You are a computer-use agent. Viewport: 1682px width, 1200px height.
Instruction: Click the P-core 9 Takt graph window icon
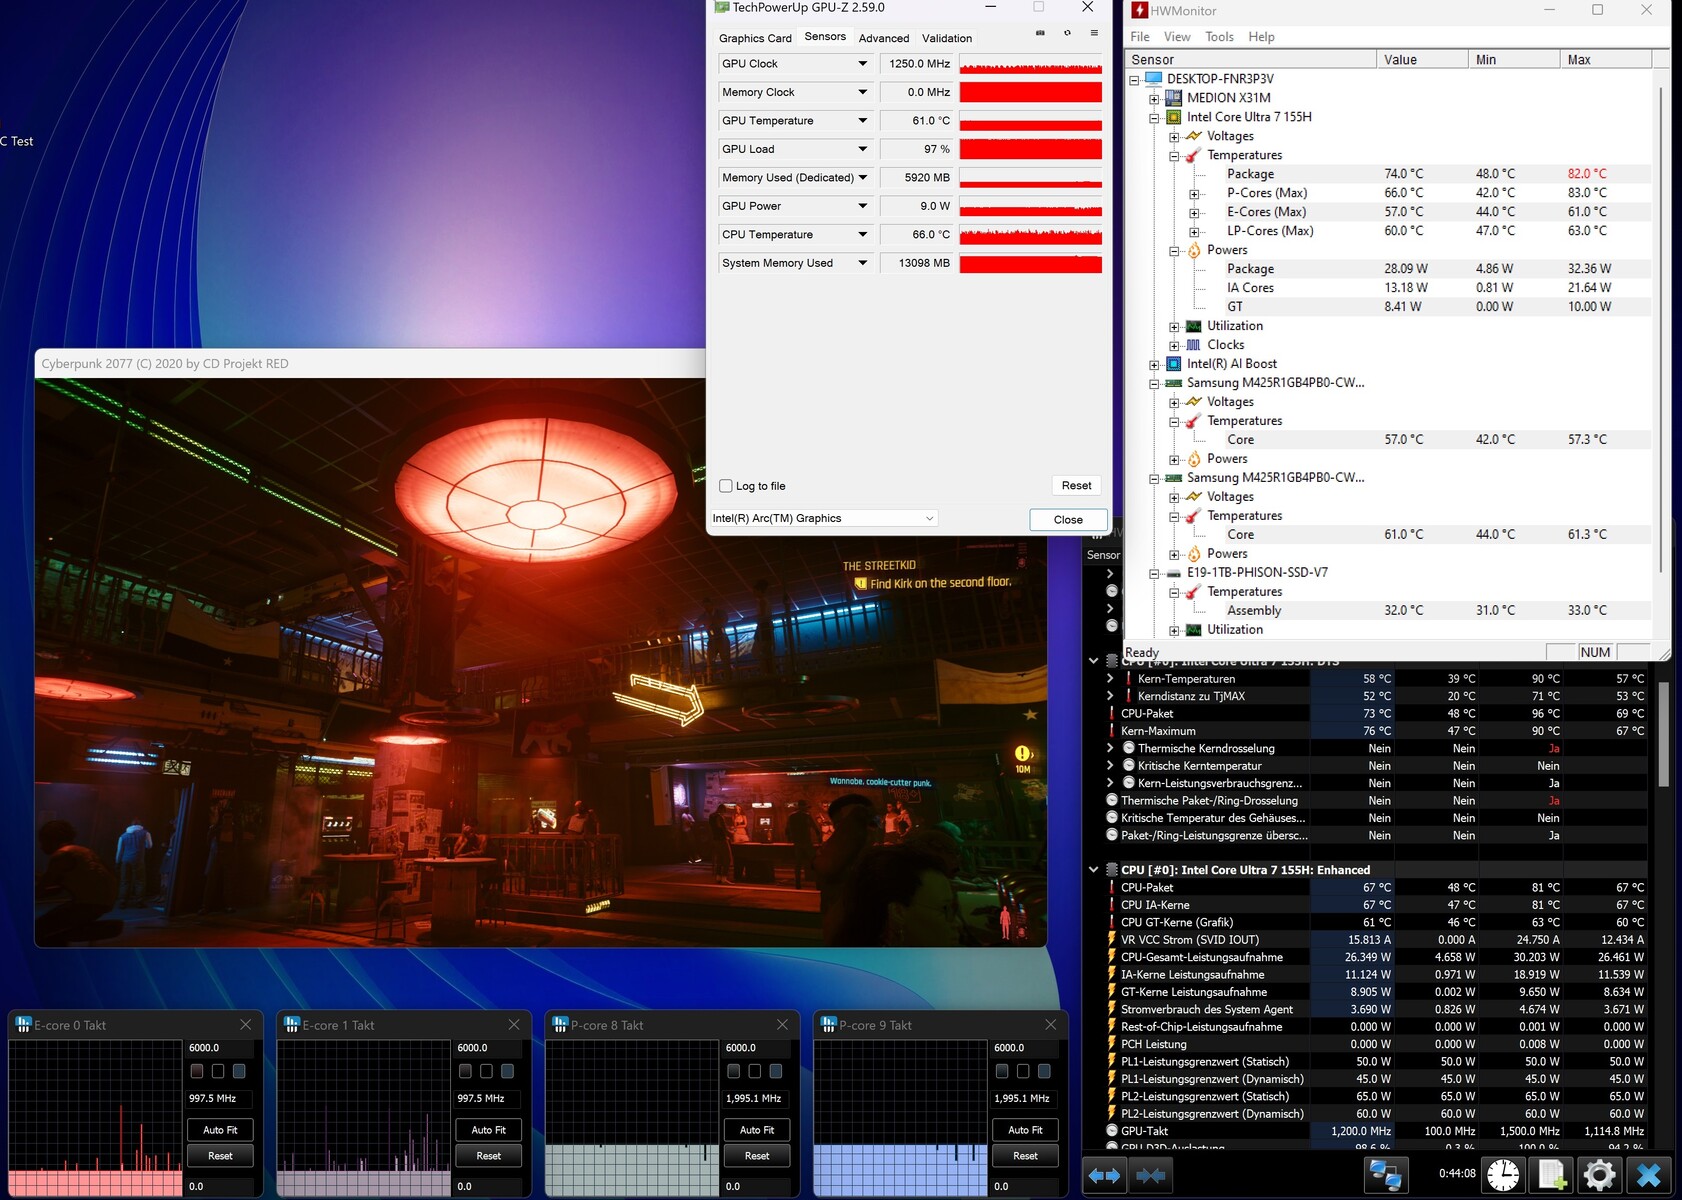pos(829,1025)
